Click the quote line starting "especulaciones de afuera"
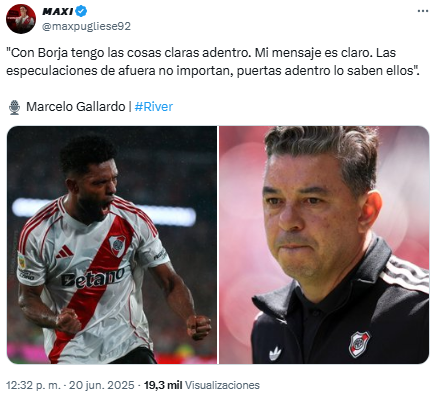The image size is (441, 403). click(213, 71)
